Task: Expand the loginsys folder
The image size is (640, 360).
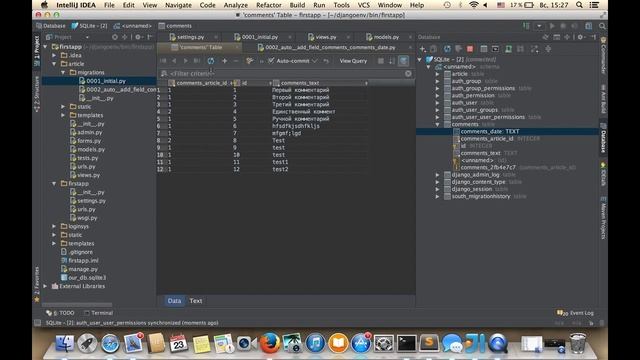Action: click(x=54, y=226)
